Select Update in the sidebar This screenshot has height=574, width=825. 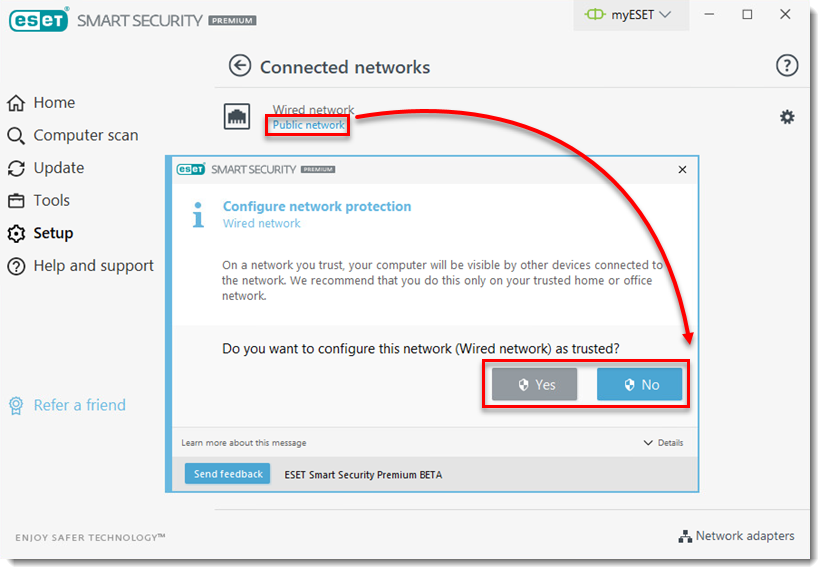click(59, 168)
